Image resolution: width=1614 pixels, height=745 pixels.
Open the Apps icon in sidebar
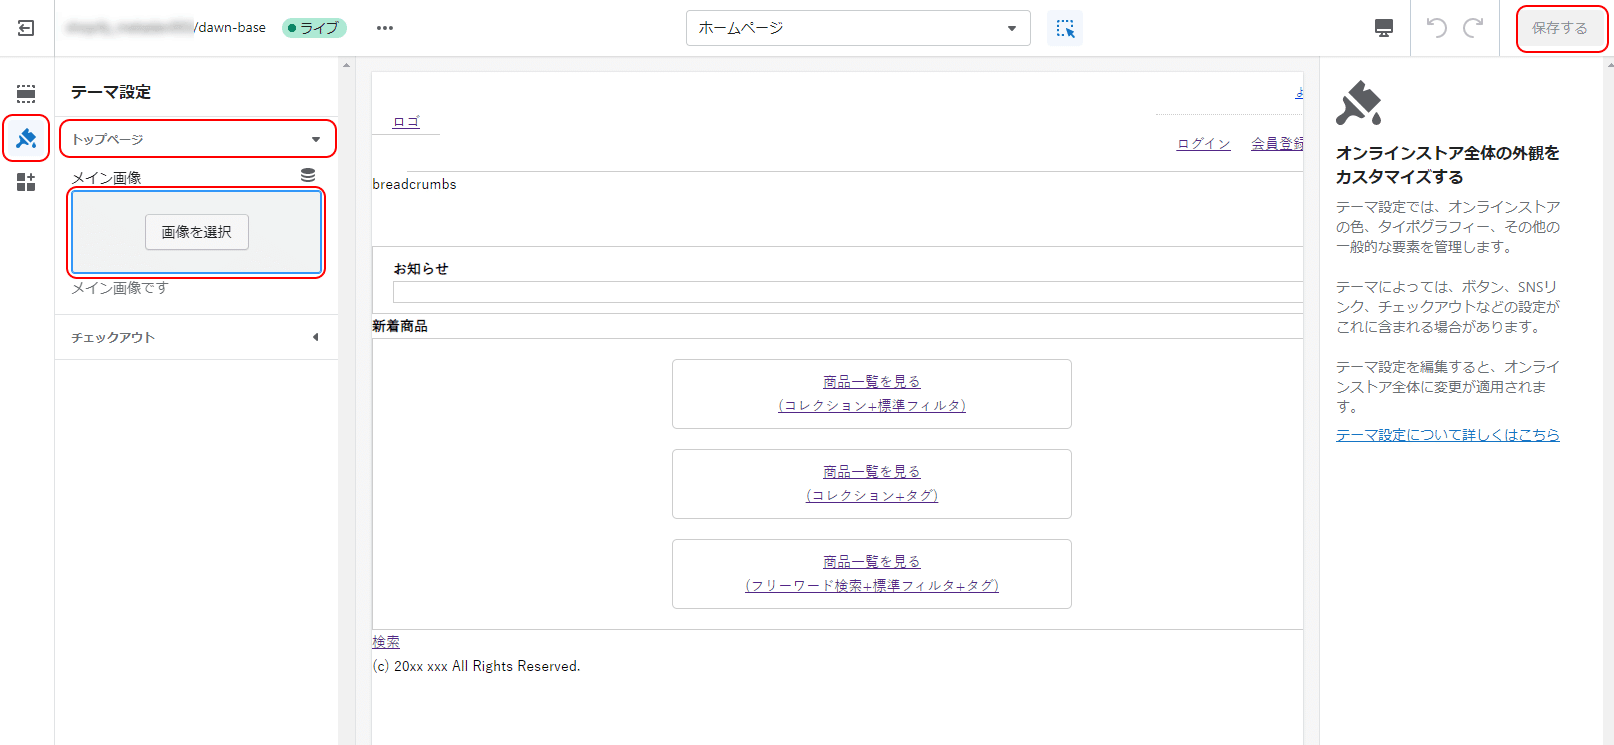tap(26, 182)
